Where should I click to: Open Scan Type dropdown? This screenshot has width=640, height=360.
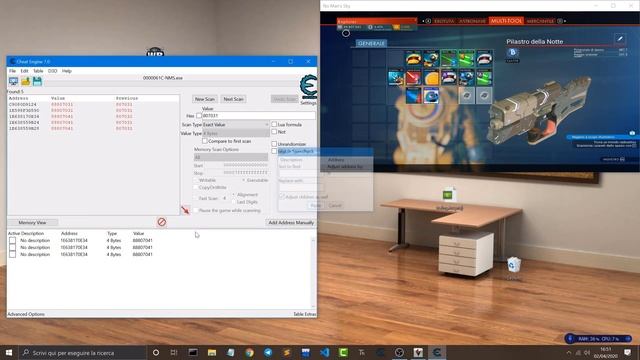click(236, 124)
